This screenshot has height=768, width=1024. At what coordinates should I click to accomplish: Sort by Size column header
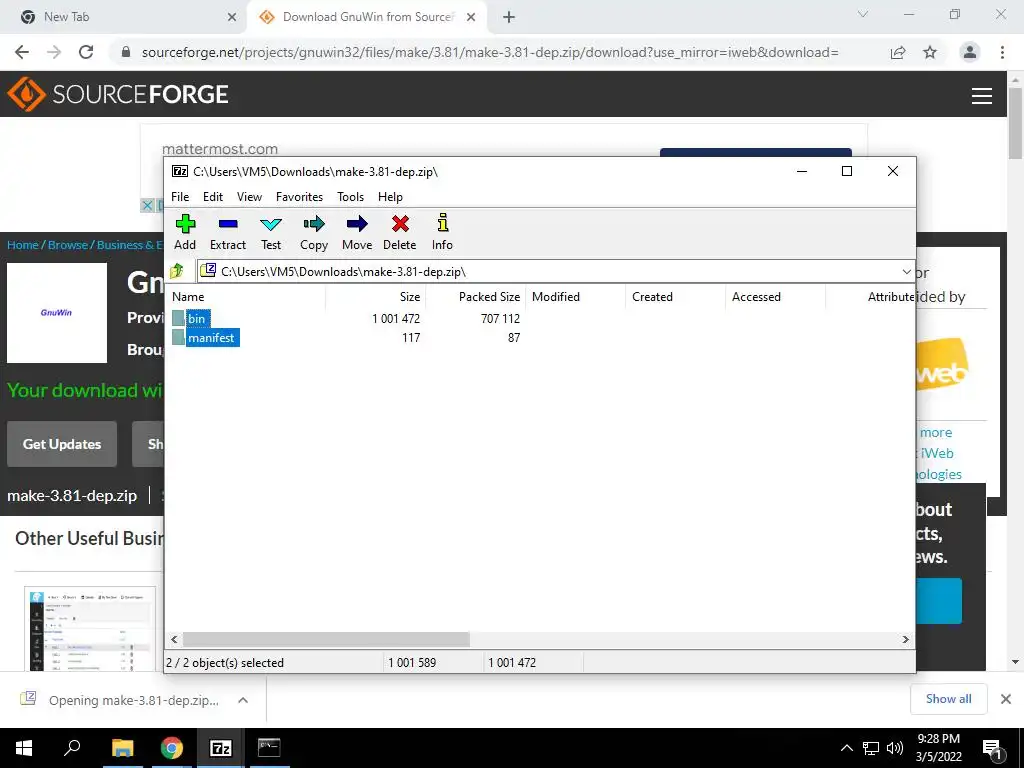(376, 296)
